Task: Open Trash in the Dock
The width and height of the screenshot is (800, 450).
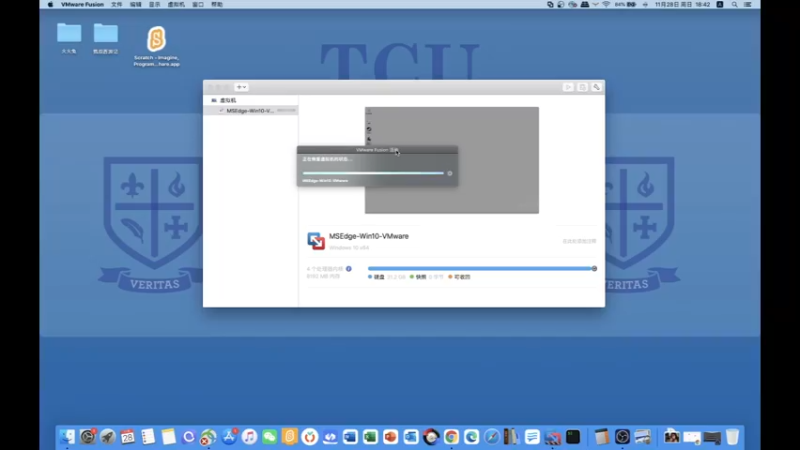Action: (732, 437)
